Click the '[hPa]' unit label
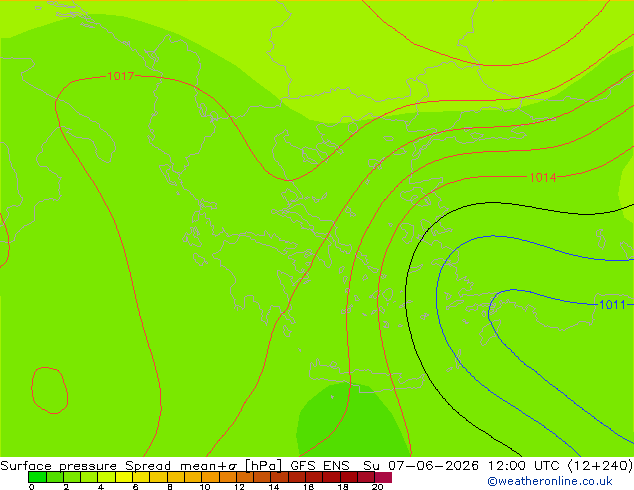Image resolution: width=634 pixels, height=490 pixels. point(263,465)
